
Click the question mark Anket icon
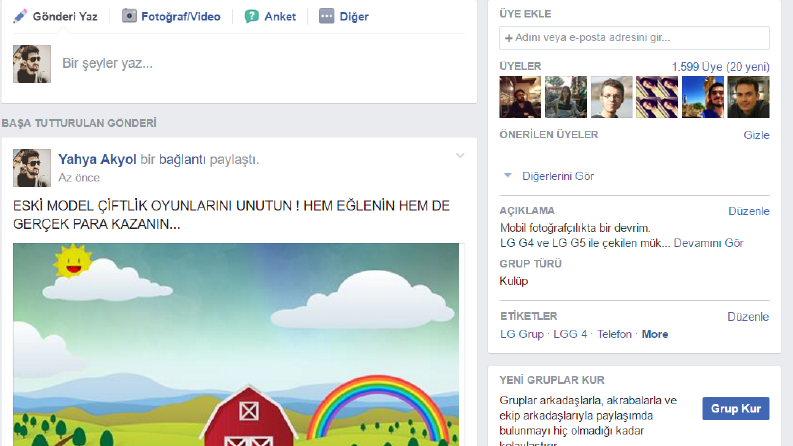pyautogui.click(x=251, y=16)
